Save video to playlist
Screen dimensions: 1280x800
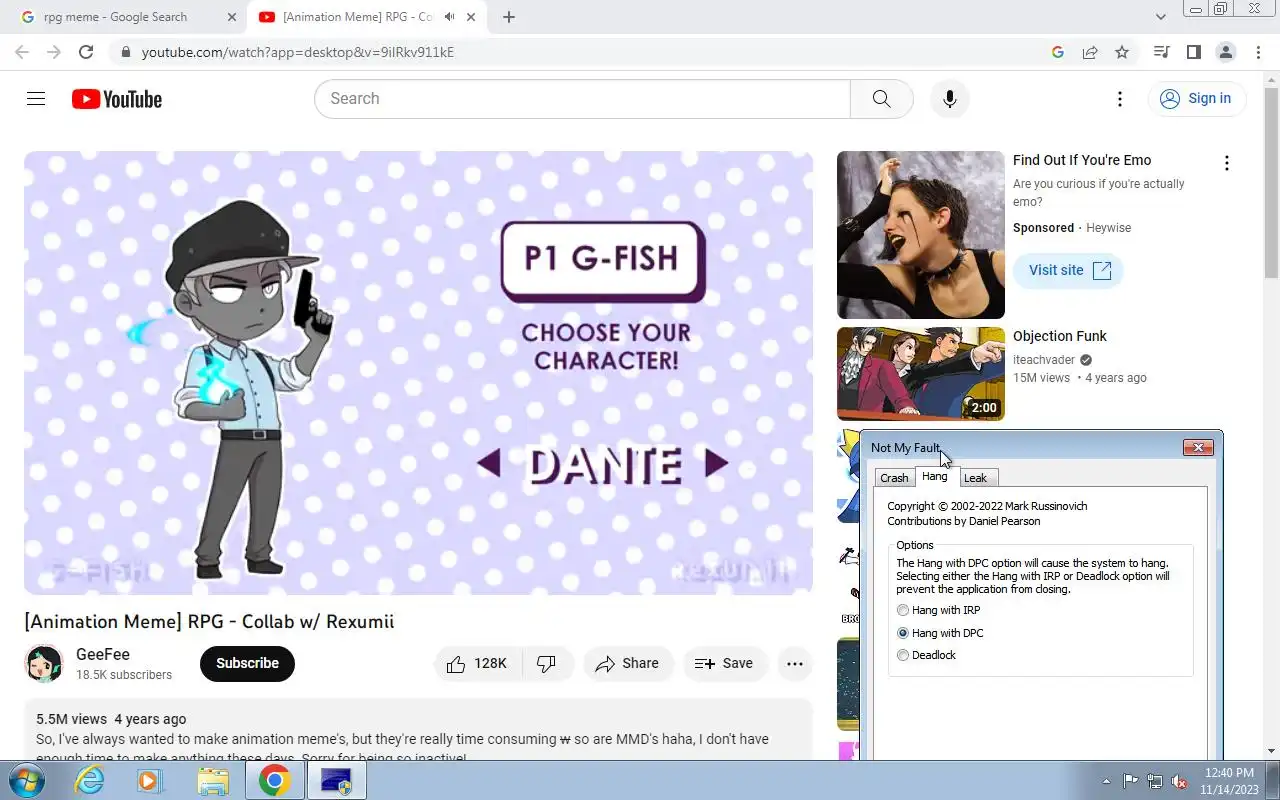click(x=724, y=663)
